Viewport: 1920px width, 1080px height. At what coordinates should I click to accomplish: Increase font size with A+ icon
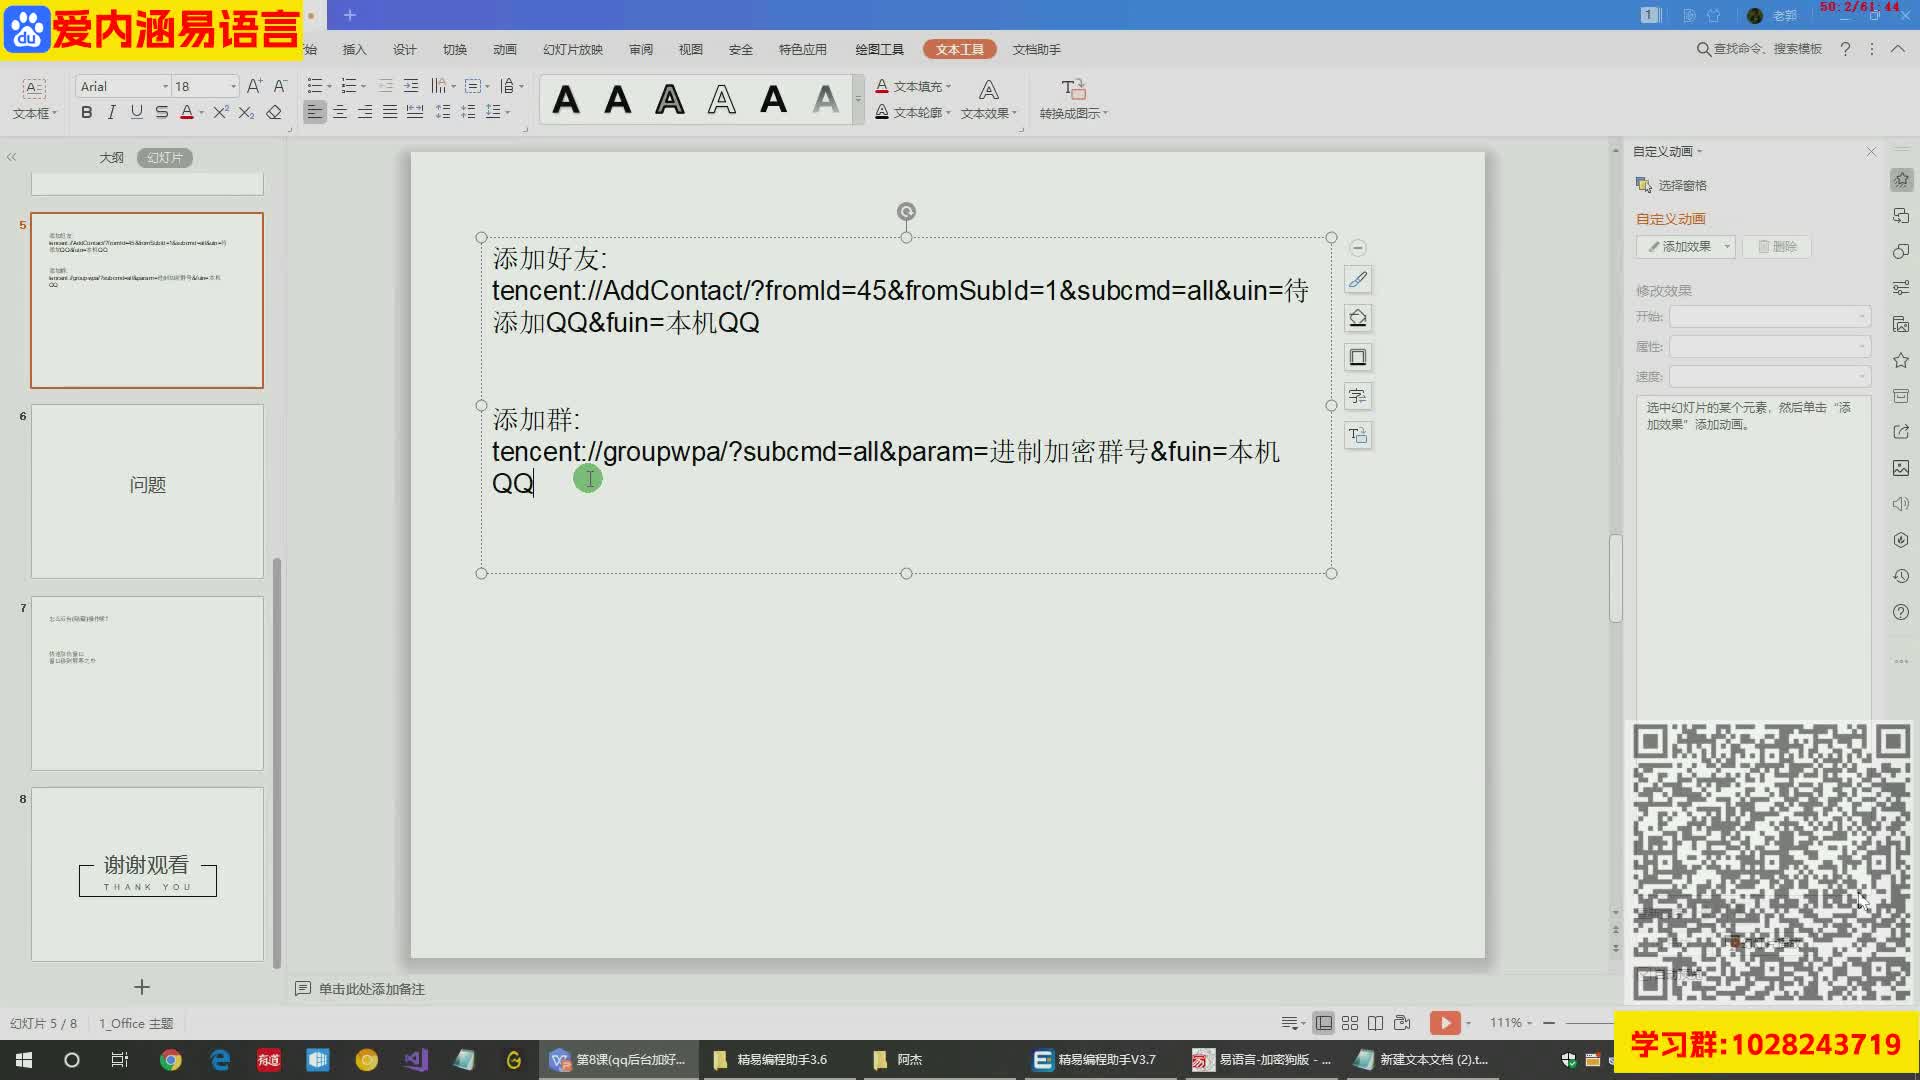tap(254, 86)
